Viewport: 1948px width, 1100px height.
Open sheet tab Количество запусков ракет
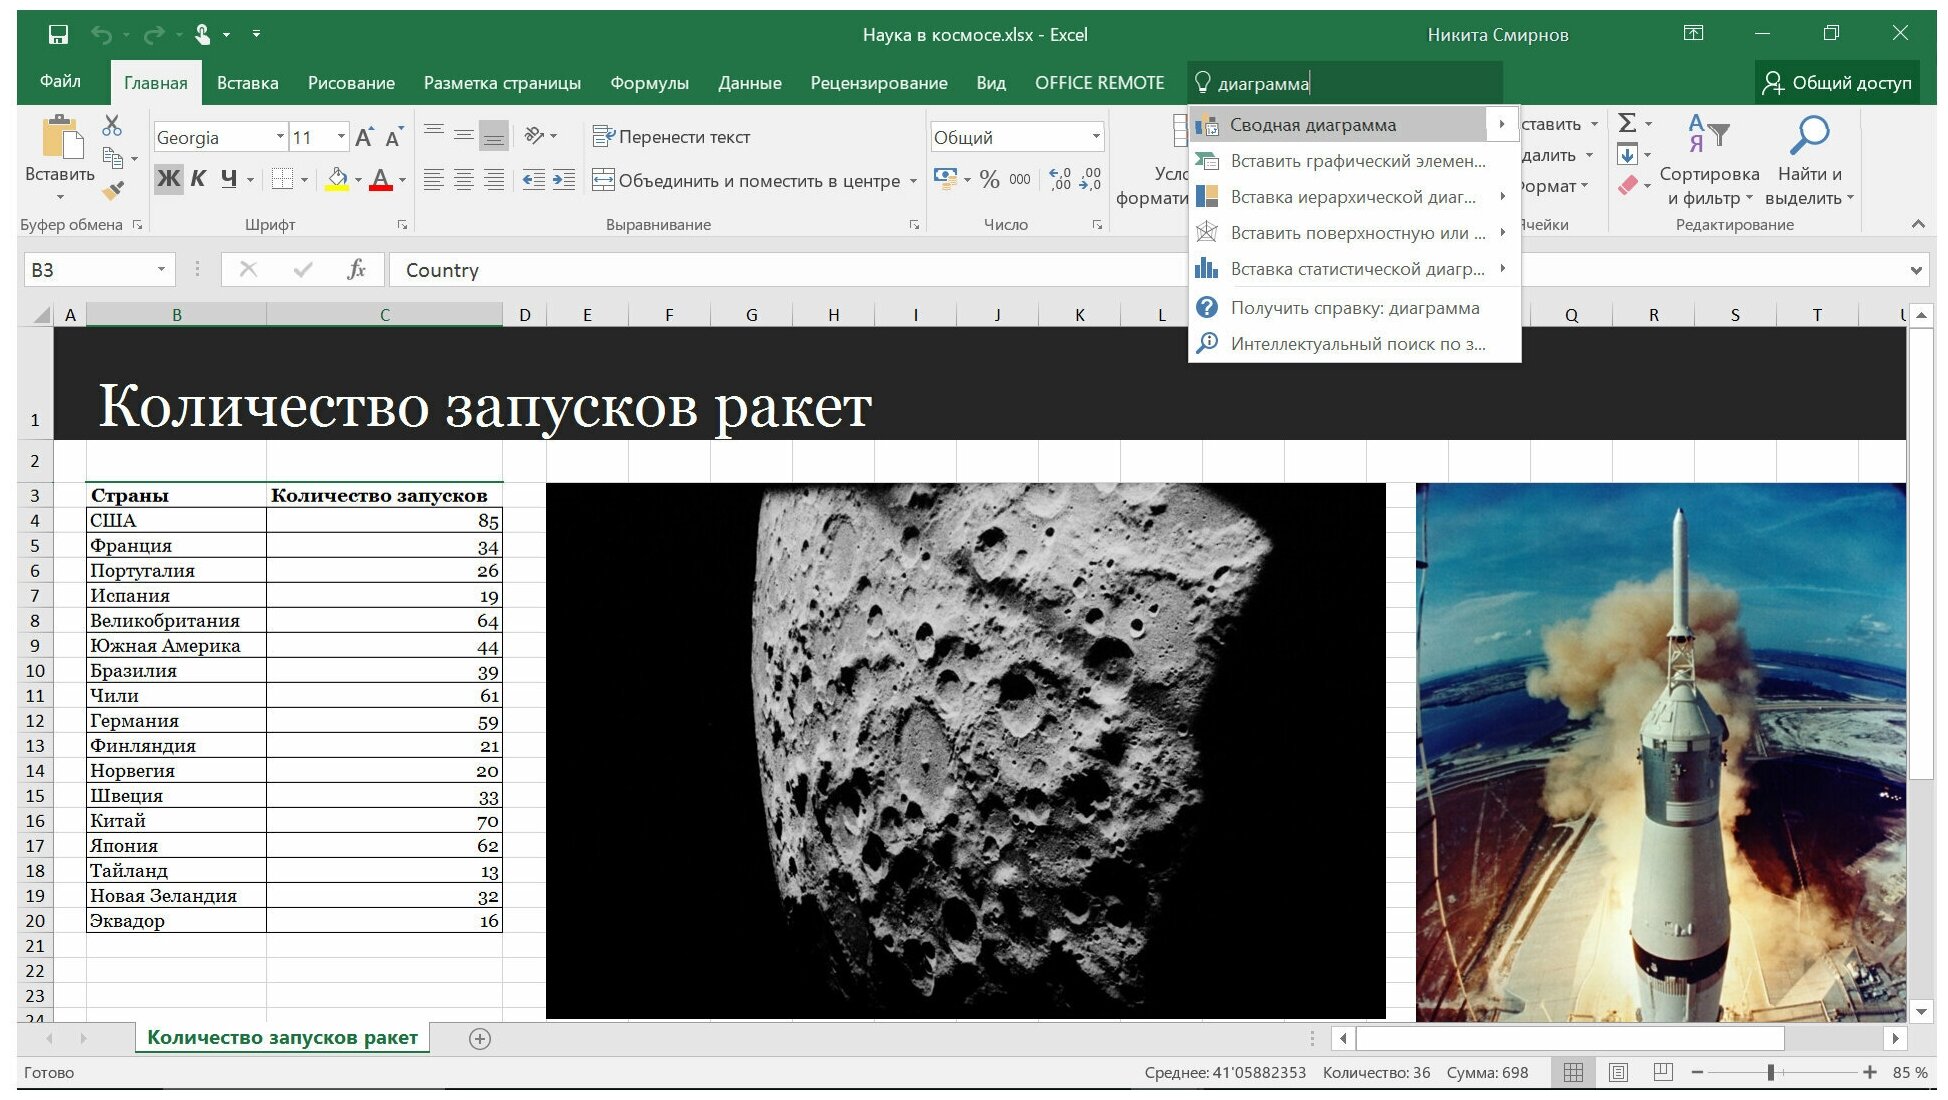tap(282, 1038)
